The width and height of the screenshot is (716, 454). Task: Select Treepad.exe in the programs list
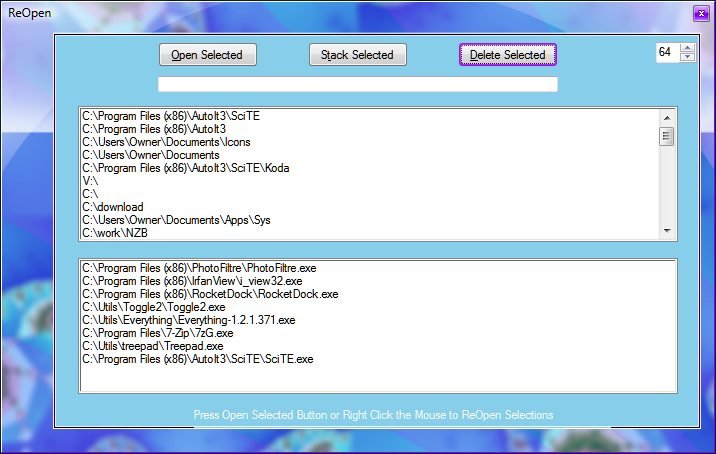coord(152,346)
